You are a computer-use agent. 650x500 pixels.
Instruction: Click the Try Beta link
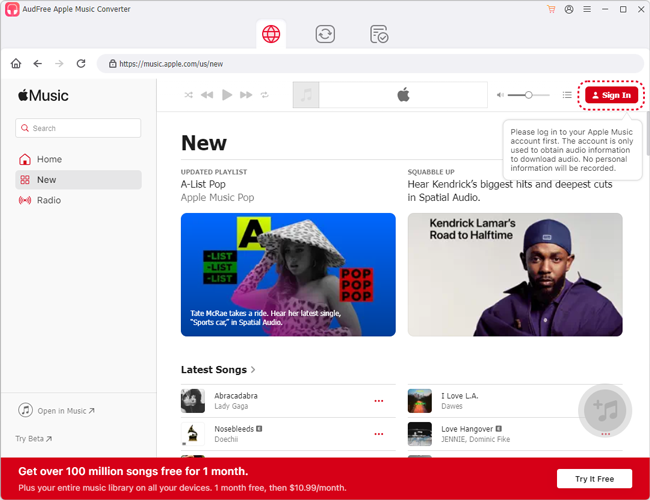pyautogui.click(x=34, y=439)
